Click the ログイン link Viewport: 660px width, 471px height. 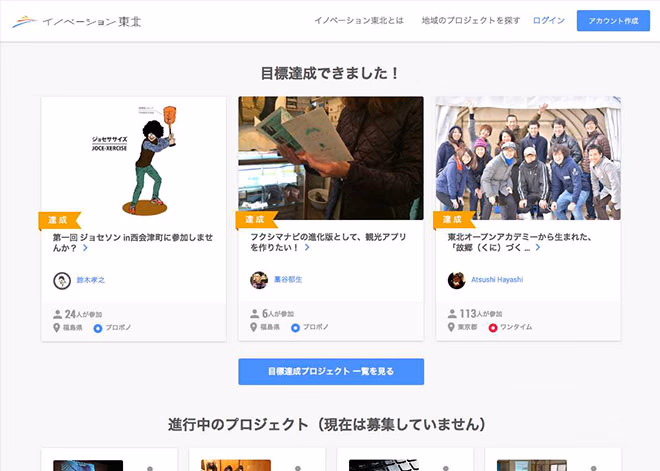549,21
